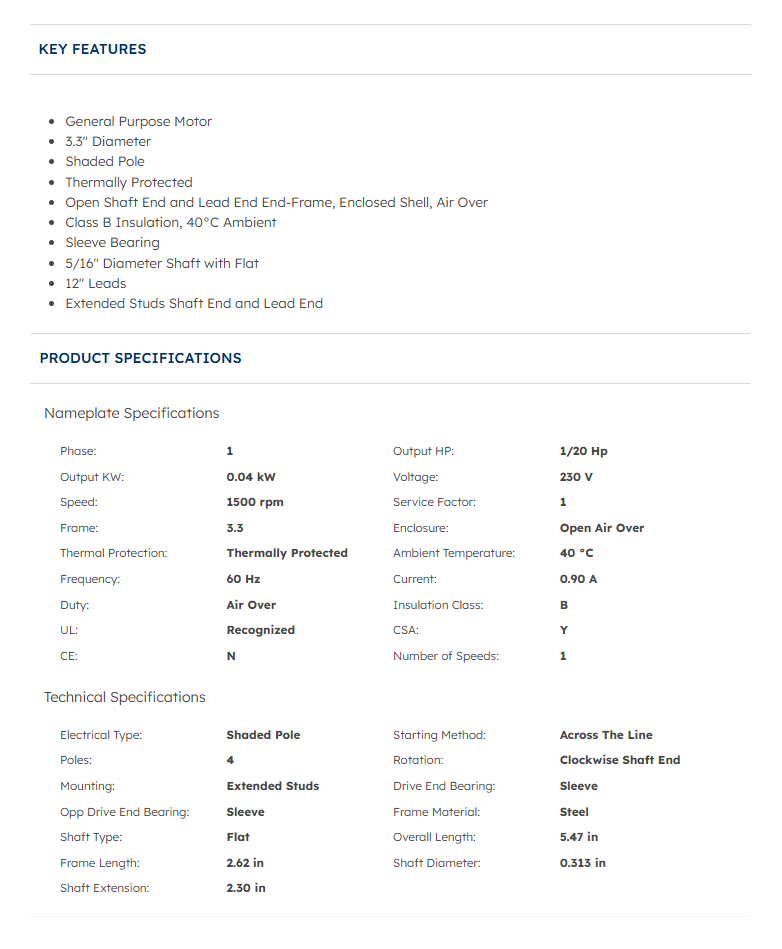
Task: Click the Thermally Protected feature bullet
Action: [129, 182]
